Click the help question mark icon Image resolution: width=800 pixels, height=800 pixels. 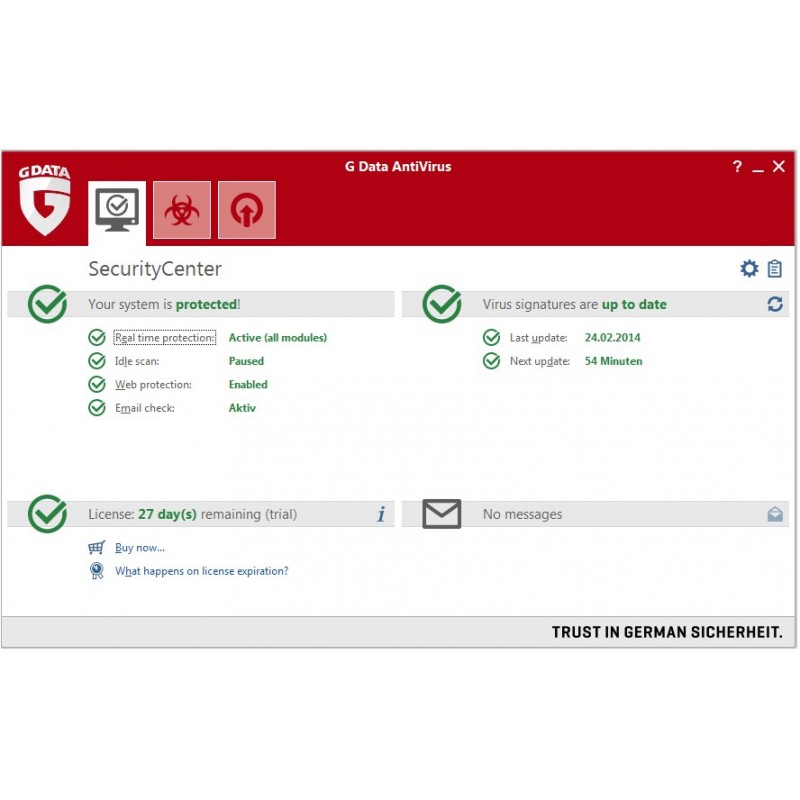737,167
